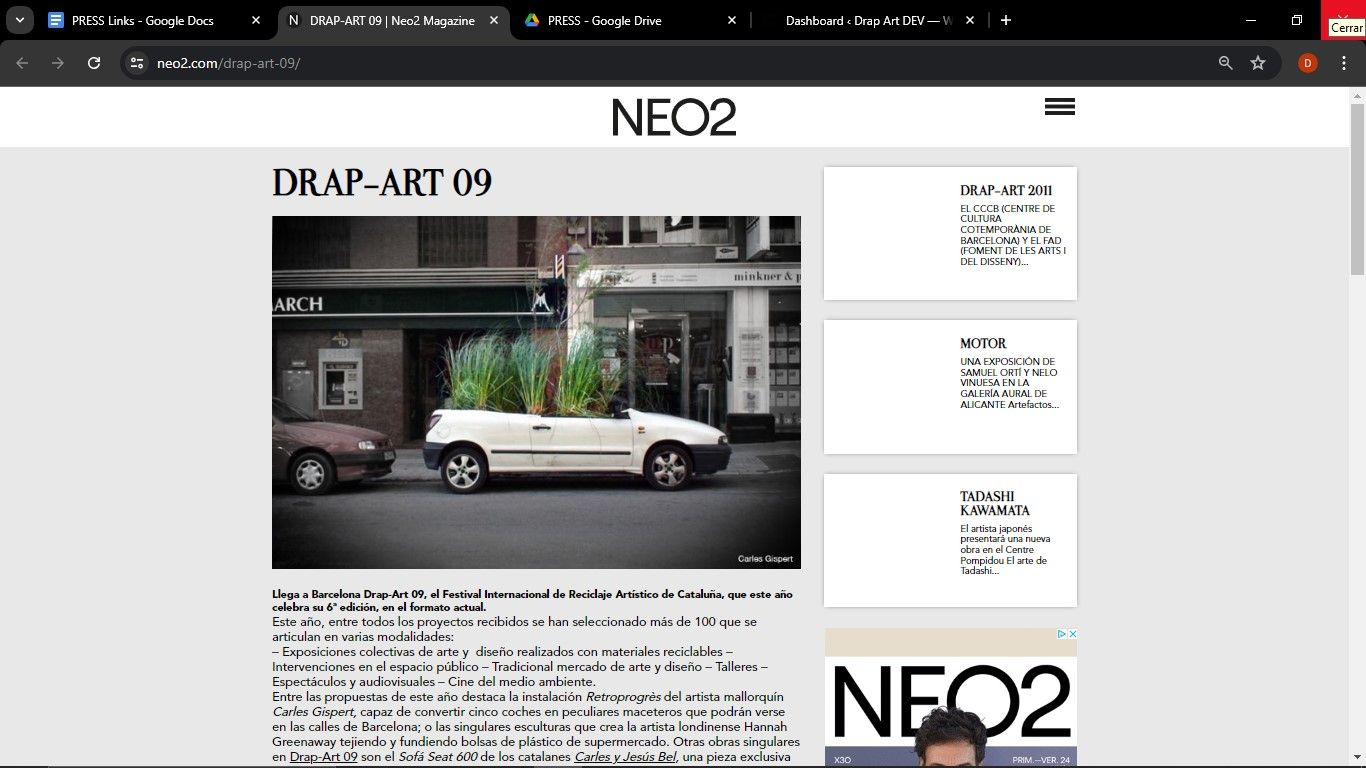The image size is (1366, 768).
Task: Expand the tab search dropdown chevron
Action: [20, 20]
